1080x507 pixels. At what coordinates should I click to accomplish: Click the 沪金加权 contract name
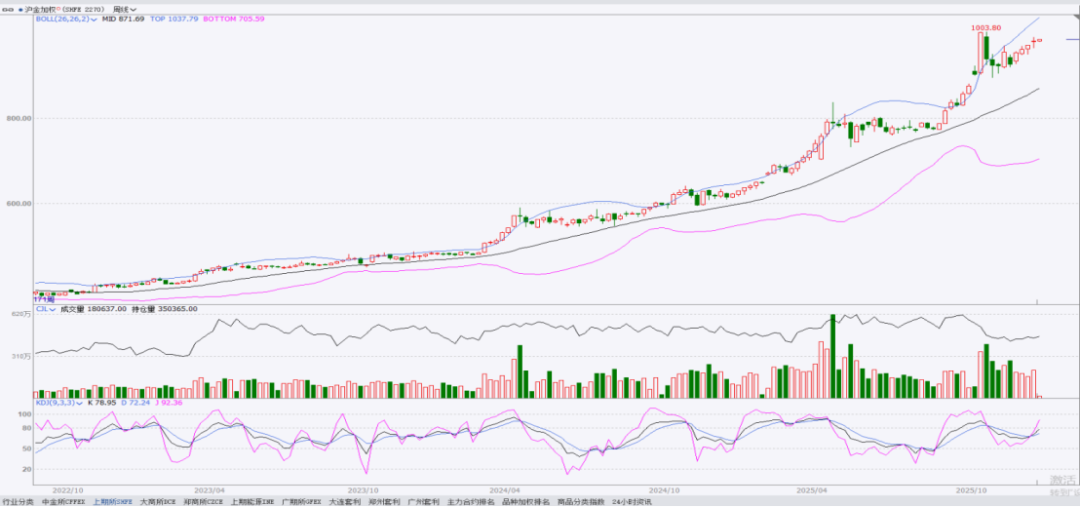coord(40,10)
